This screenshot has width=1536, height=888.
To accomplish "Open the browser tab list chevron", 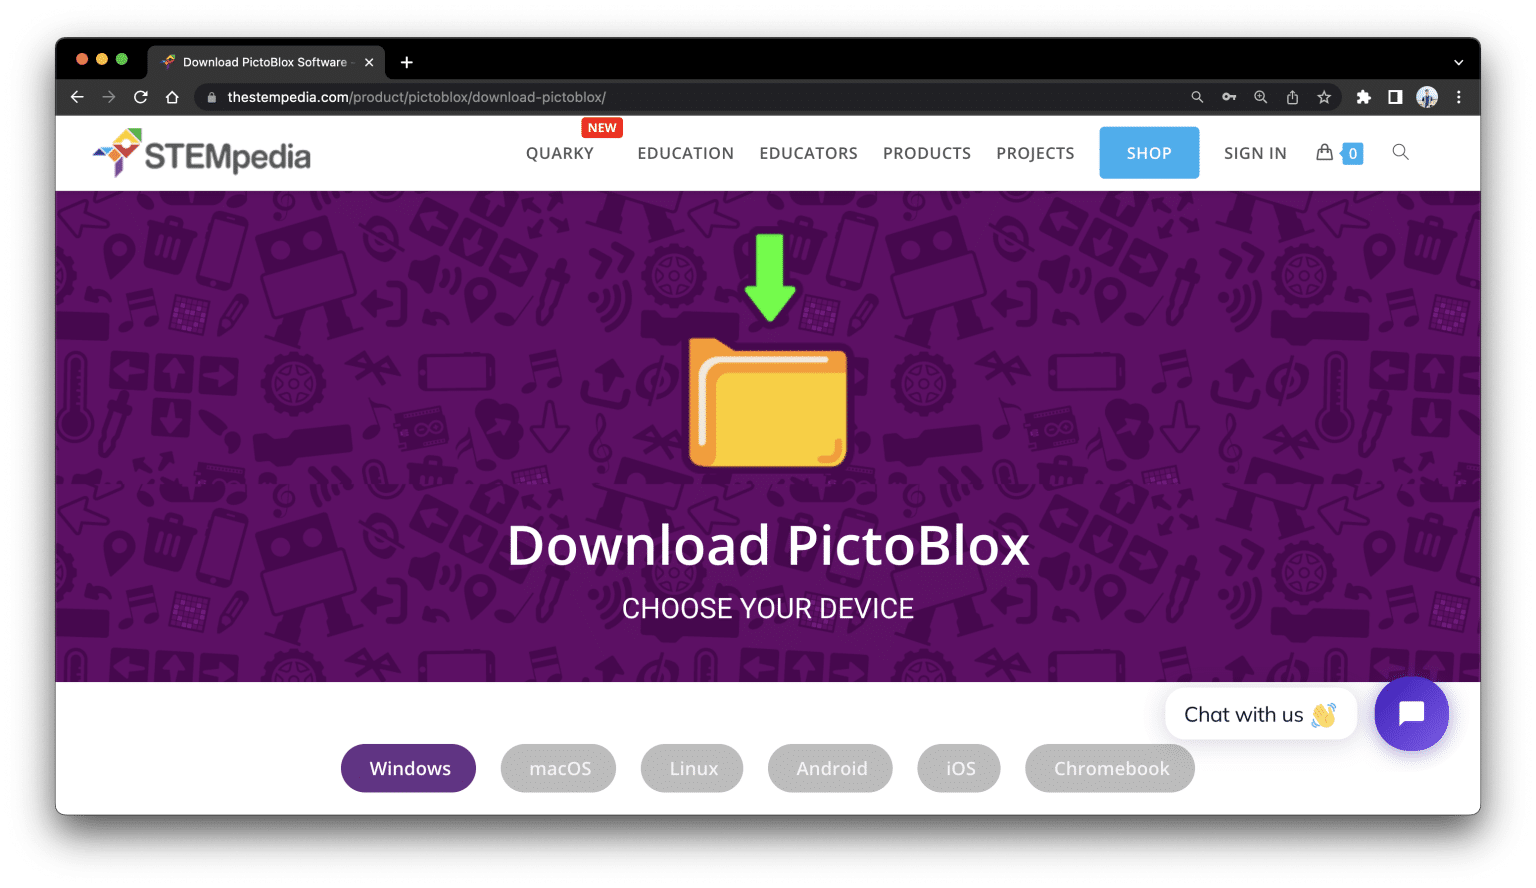I will (1458, 61).
